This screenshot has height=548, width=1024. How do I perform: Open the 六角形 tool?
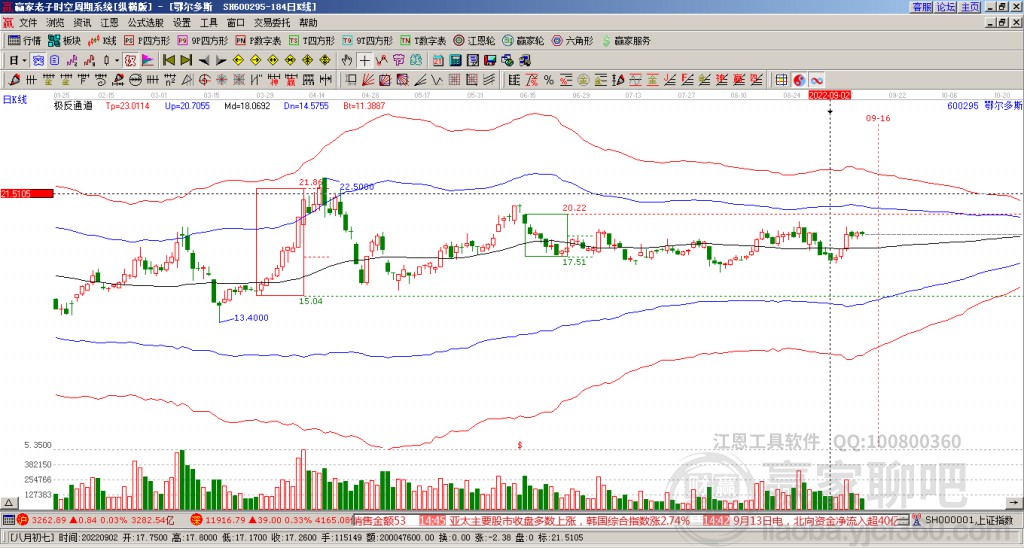(572, 40)
